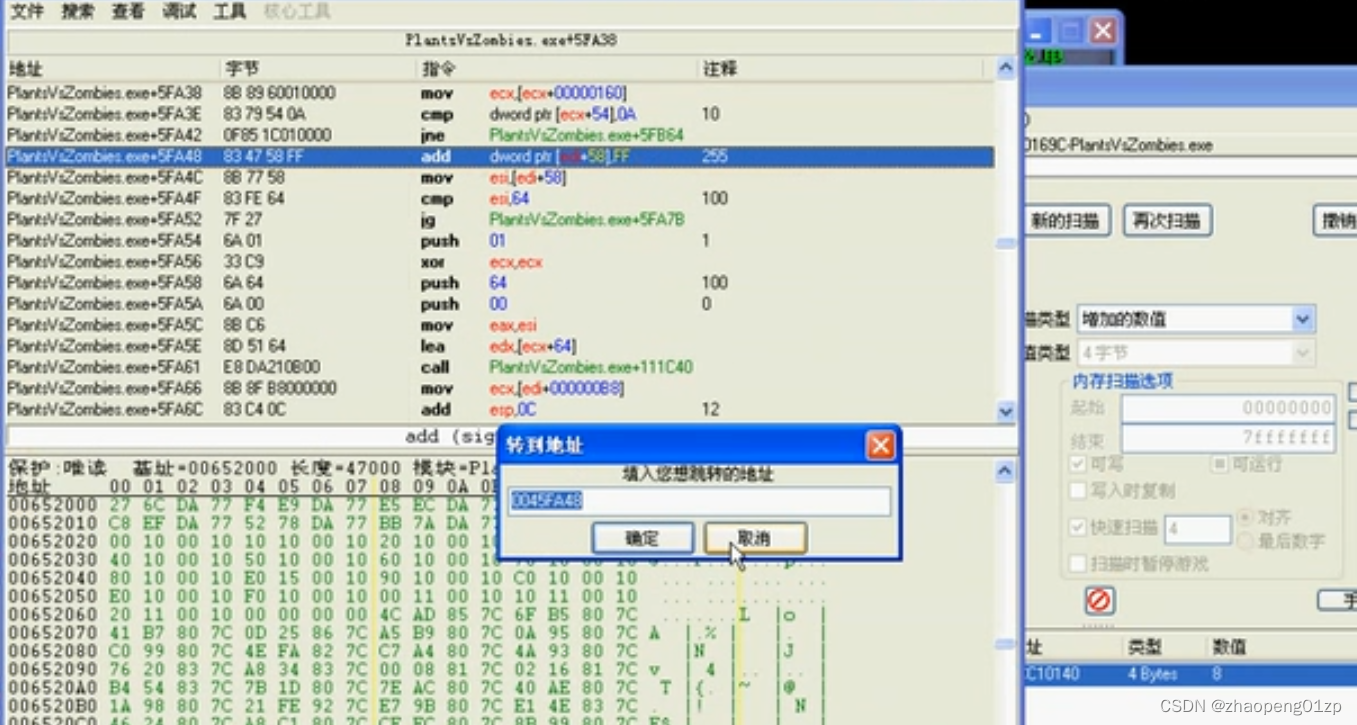Open the 核心工具 menu
1357x725 pixels.
coord(297,12)
